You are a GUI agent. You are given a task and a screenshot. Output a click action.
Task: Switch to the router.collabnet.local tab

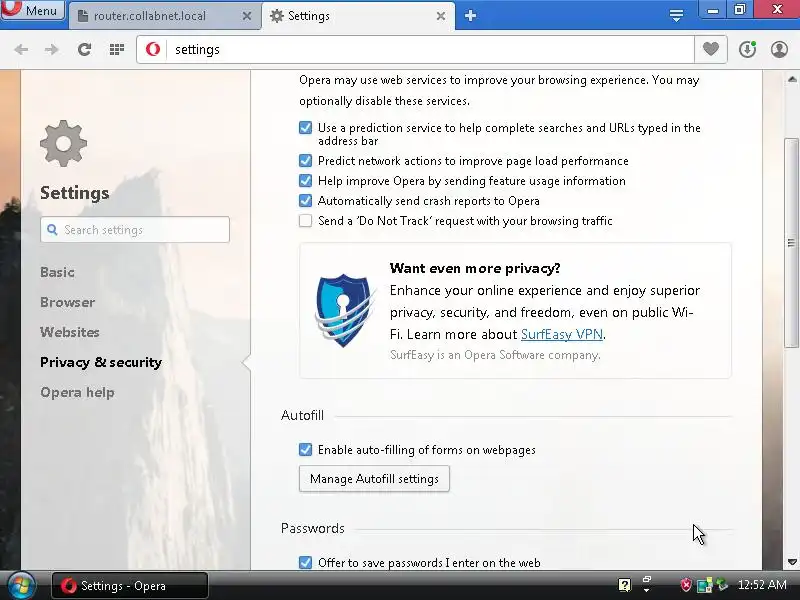point(149,16)
